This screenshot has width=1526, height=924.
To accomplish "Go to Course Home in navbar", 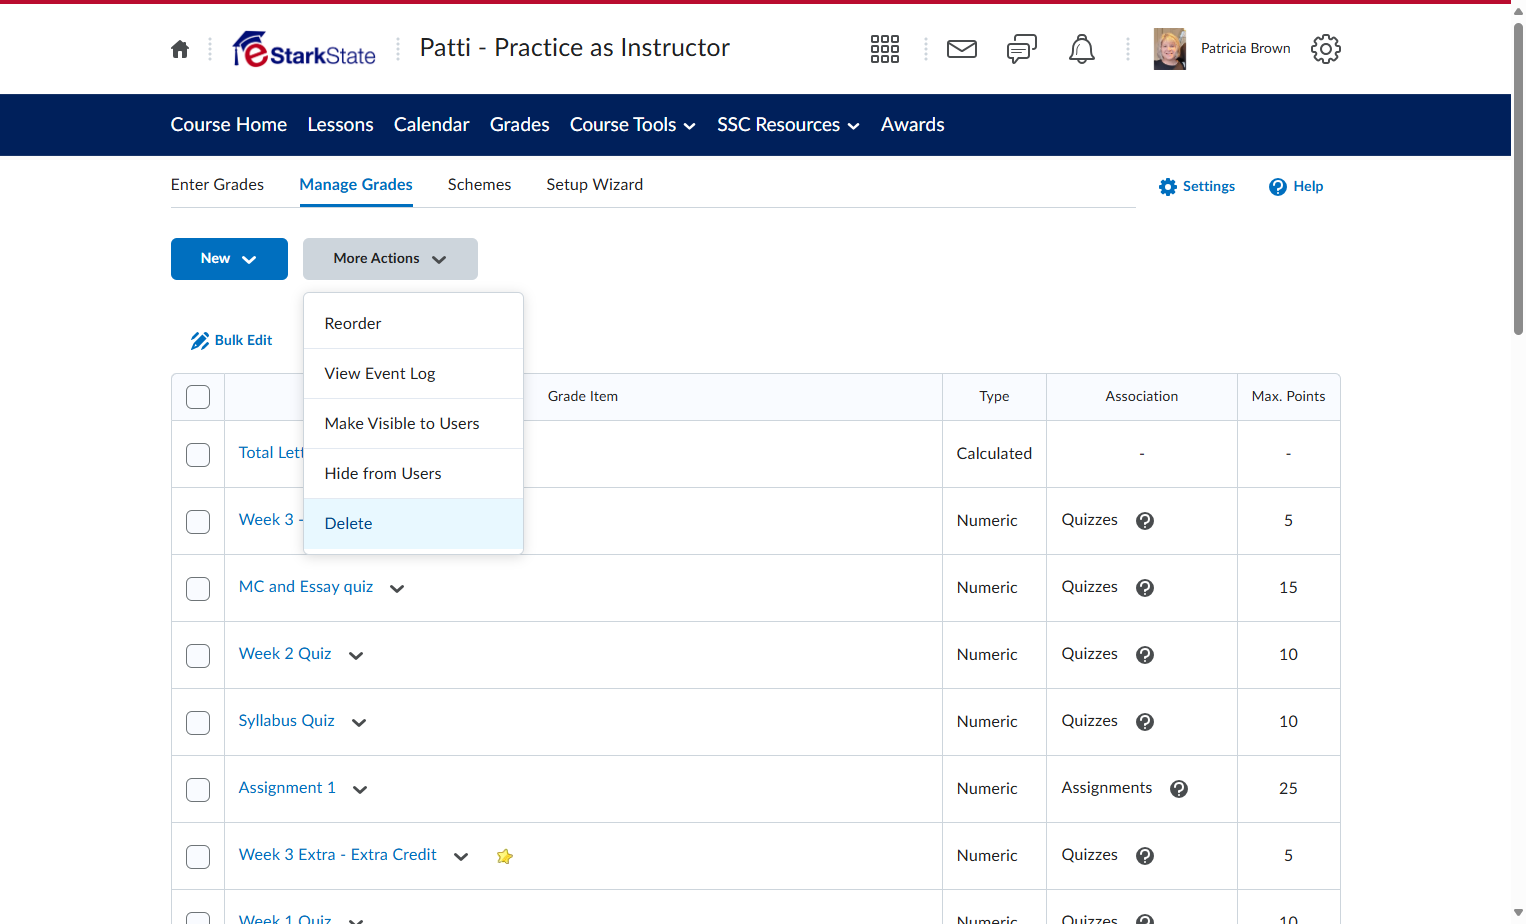I will pyautogui.click(x=229, y=125).
